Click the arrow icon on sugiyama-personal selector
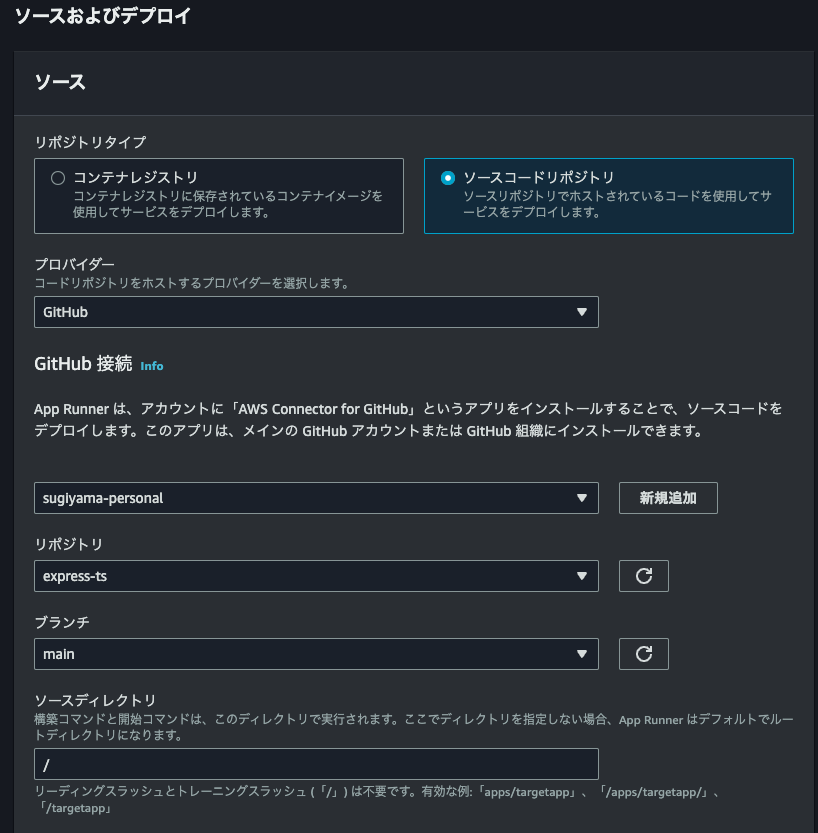The image size is (818, 833). [x=582, y=498]
